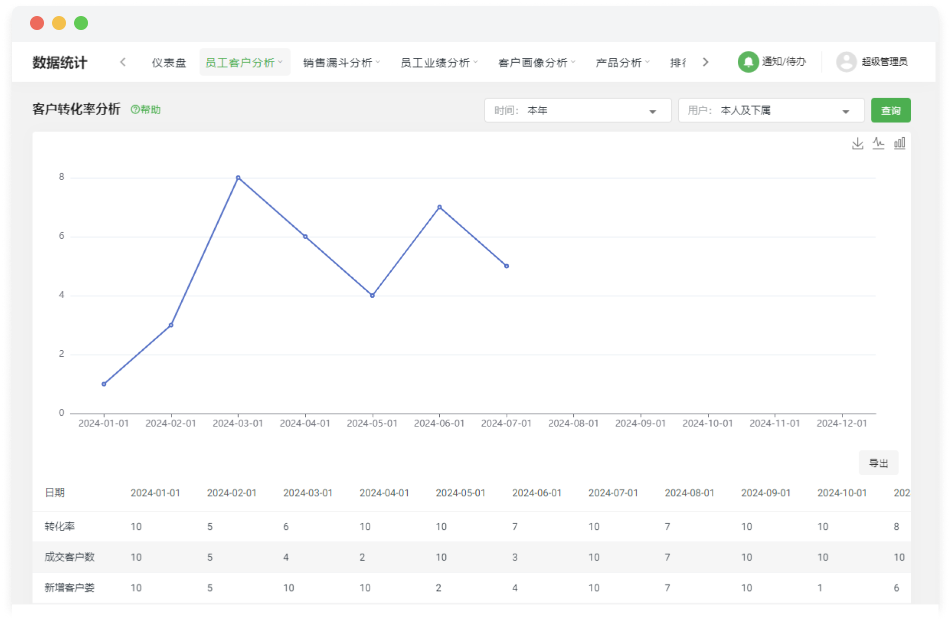Download the chart as an image
The height and width of the screenshot is (632, 949).
[857, 143]
